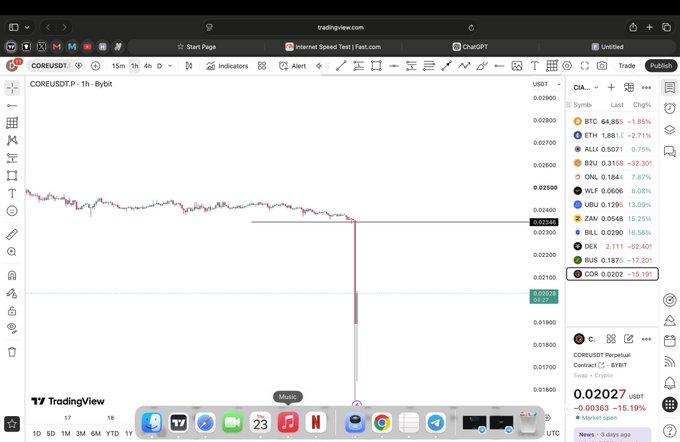Click the compare or add symbol plus icon
Screen dimensions: 680x442
point(95,66)
